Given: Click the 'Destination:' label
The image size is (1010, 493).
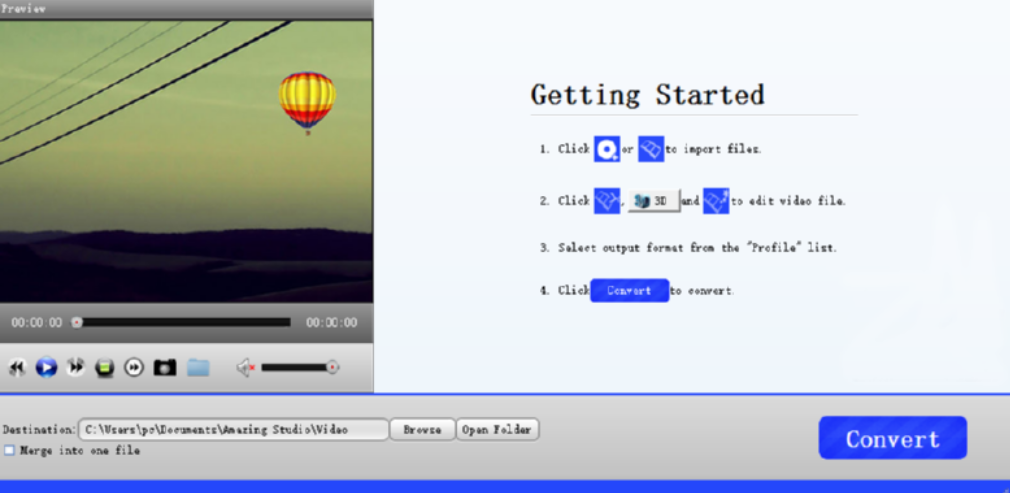Looking at the screenshot, I should pyautogui.click(x=39, y=429).
